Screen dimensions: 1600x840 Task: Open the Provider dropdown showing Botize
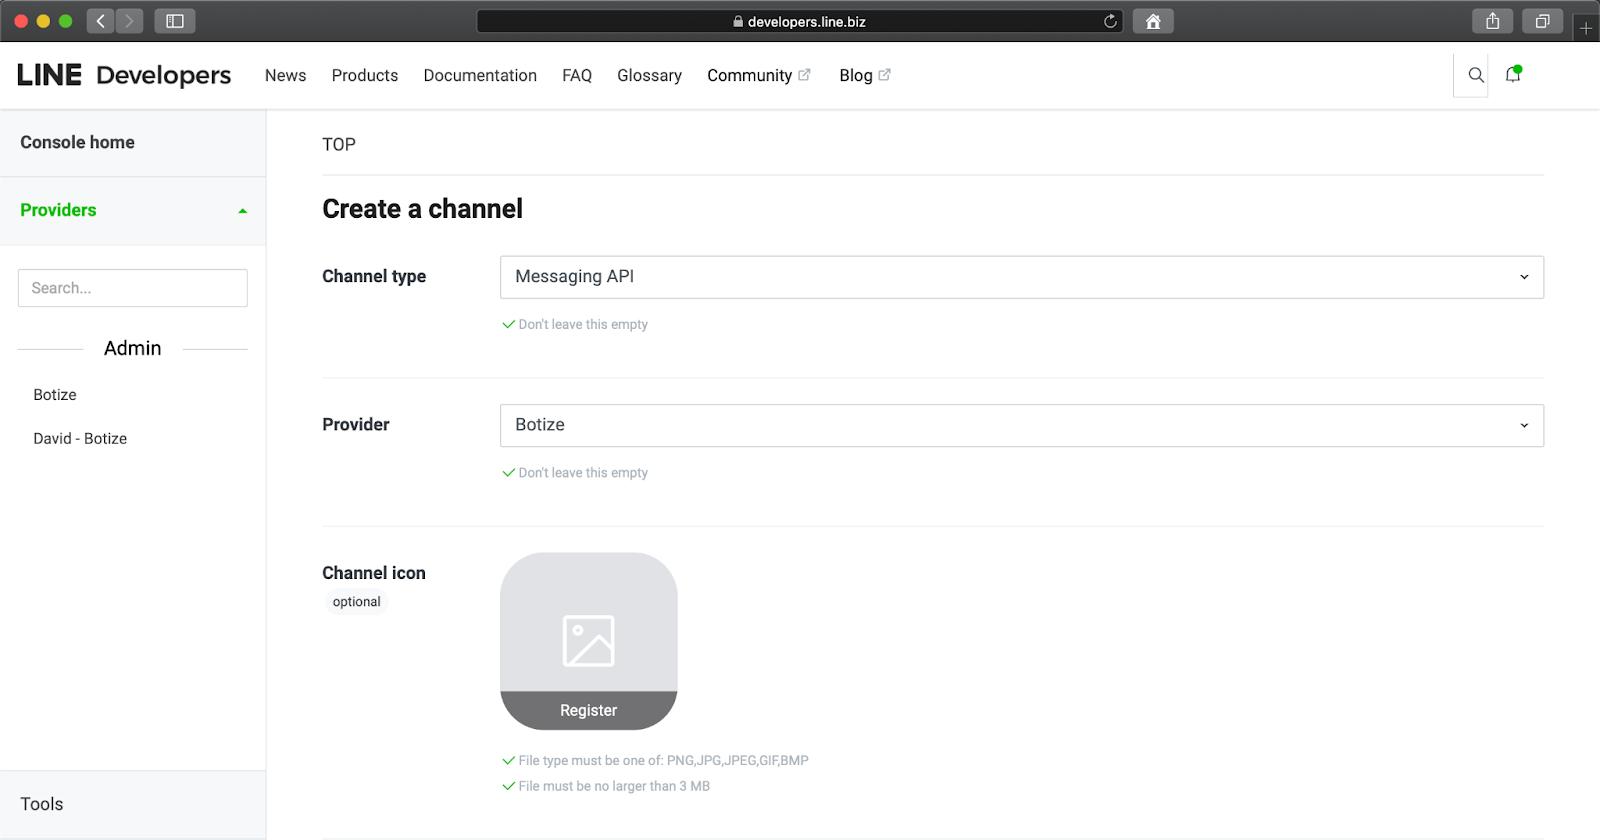(1022, 425)
